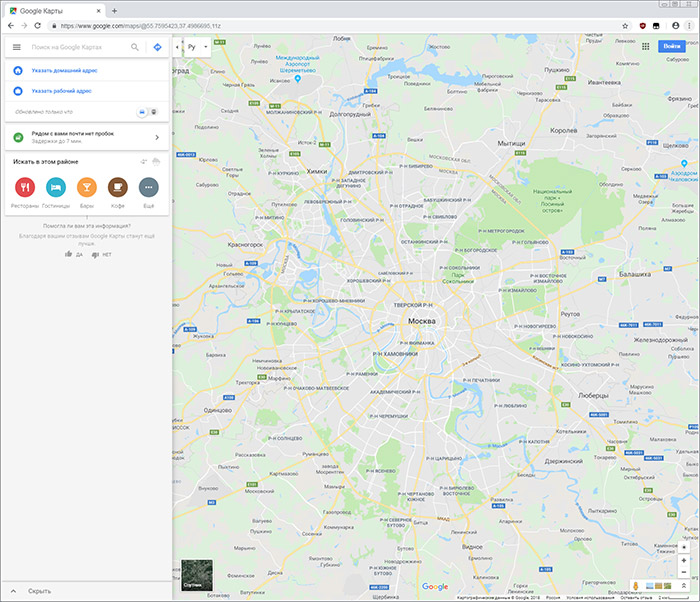
Task: Click Россия footer link
Action: 553,597
